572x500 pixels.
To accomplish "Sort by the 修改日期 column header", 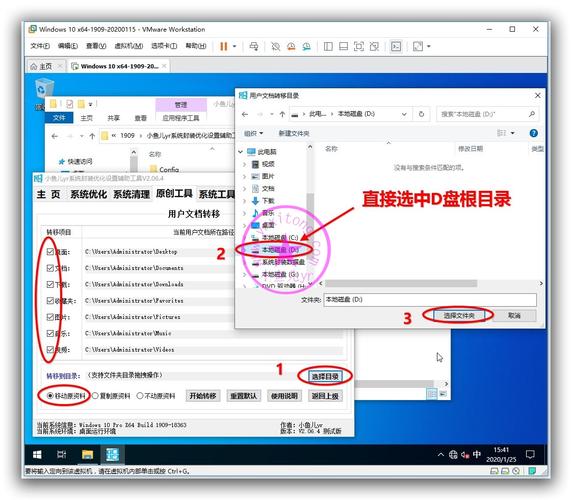I will coord(470,149).
